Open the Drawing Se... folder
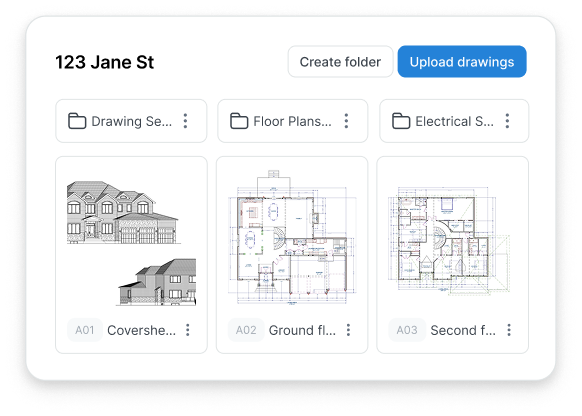The width and height of the screenshot is (582, 416). point(131,121)
